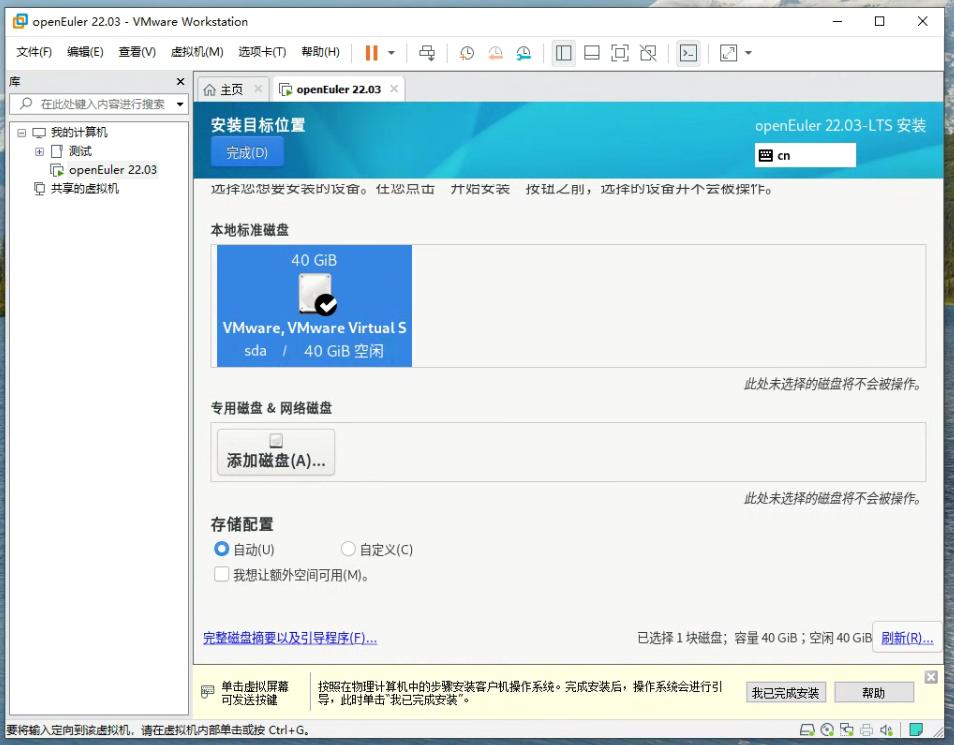
Task: Open the console view icon
Action: click(x=688, y=53)
